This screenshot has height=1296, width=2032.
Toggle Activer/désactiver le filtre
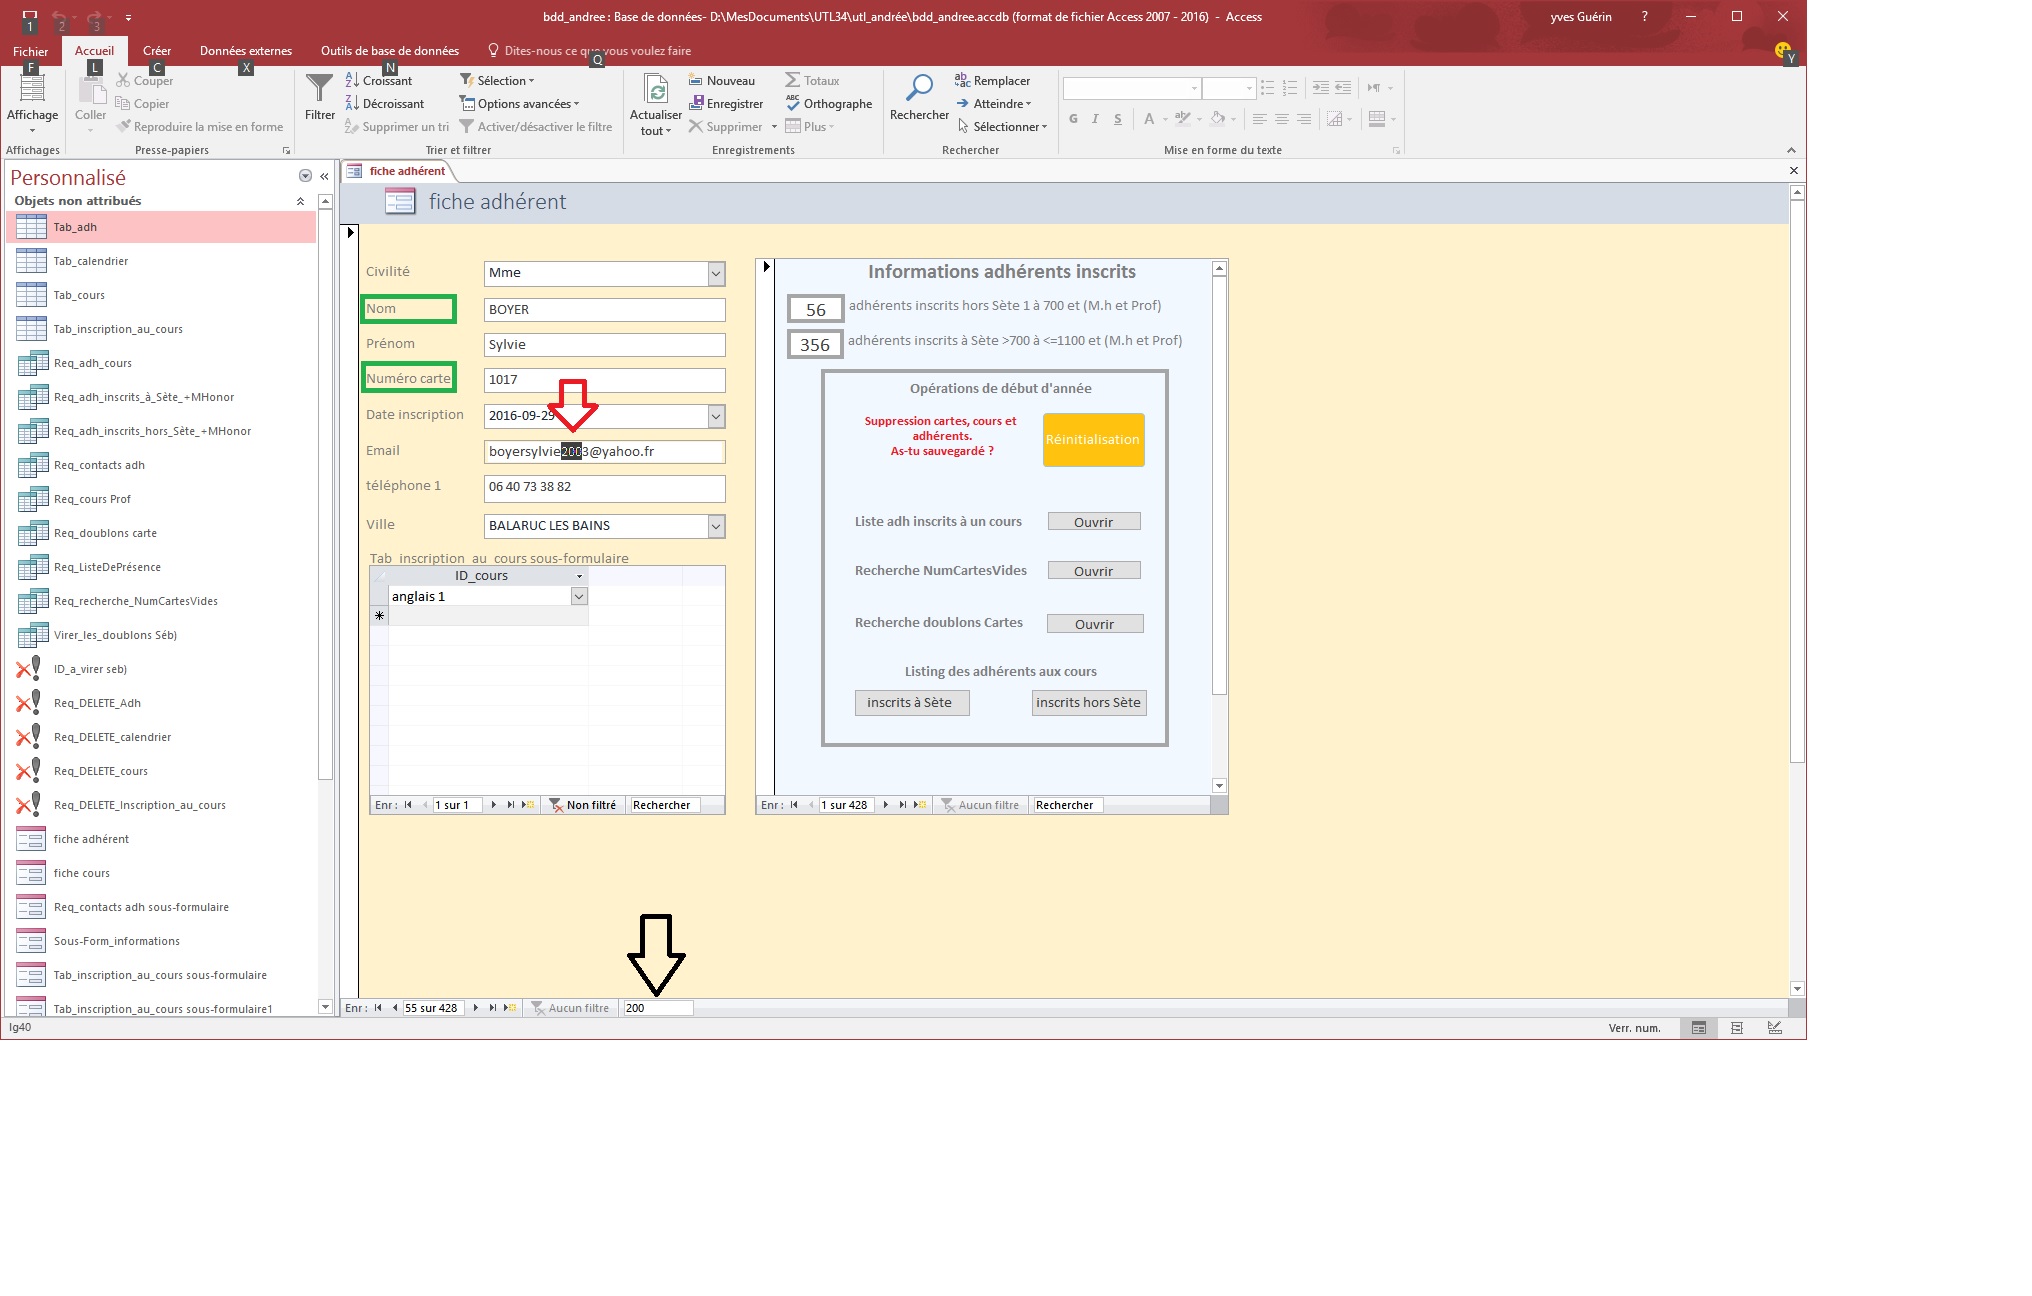(535, 127)
